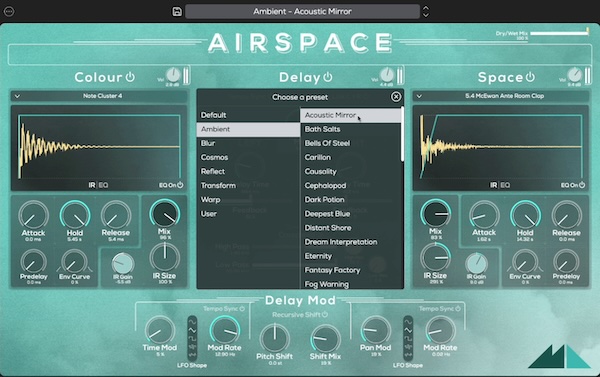Switch Colour display to IR tab
The image size is (600, 377).
tap(92, 185)
